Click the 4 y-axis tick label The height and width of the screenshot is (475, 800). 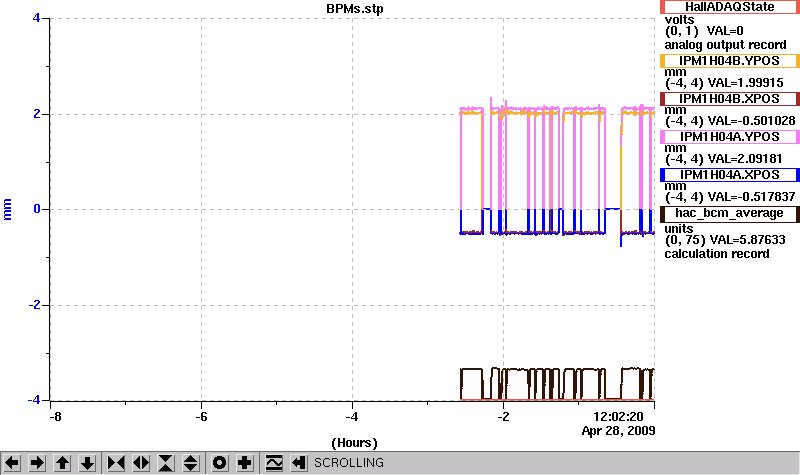click(36, 18)
